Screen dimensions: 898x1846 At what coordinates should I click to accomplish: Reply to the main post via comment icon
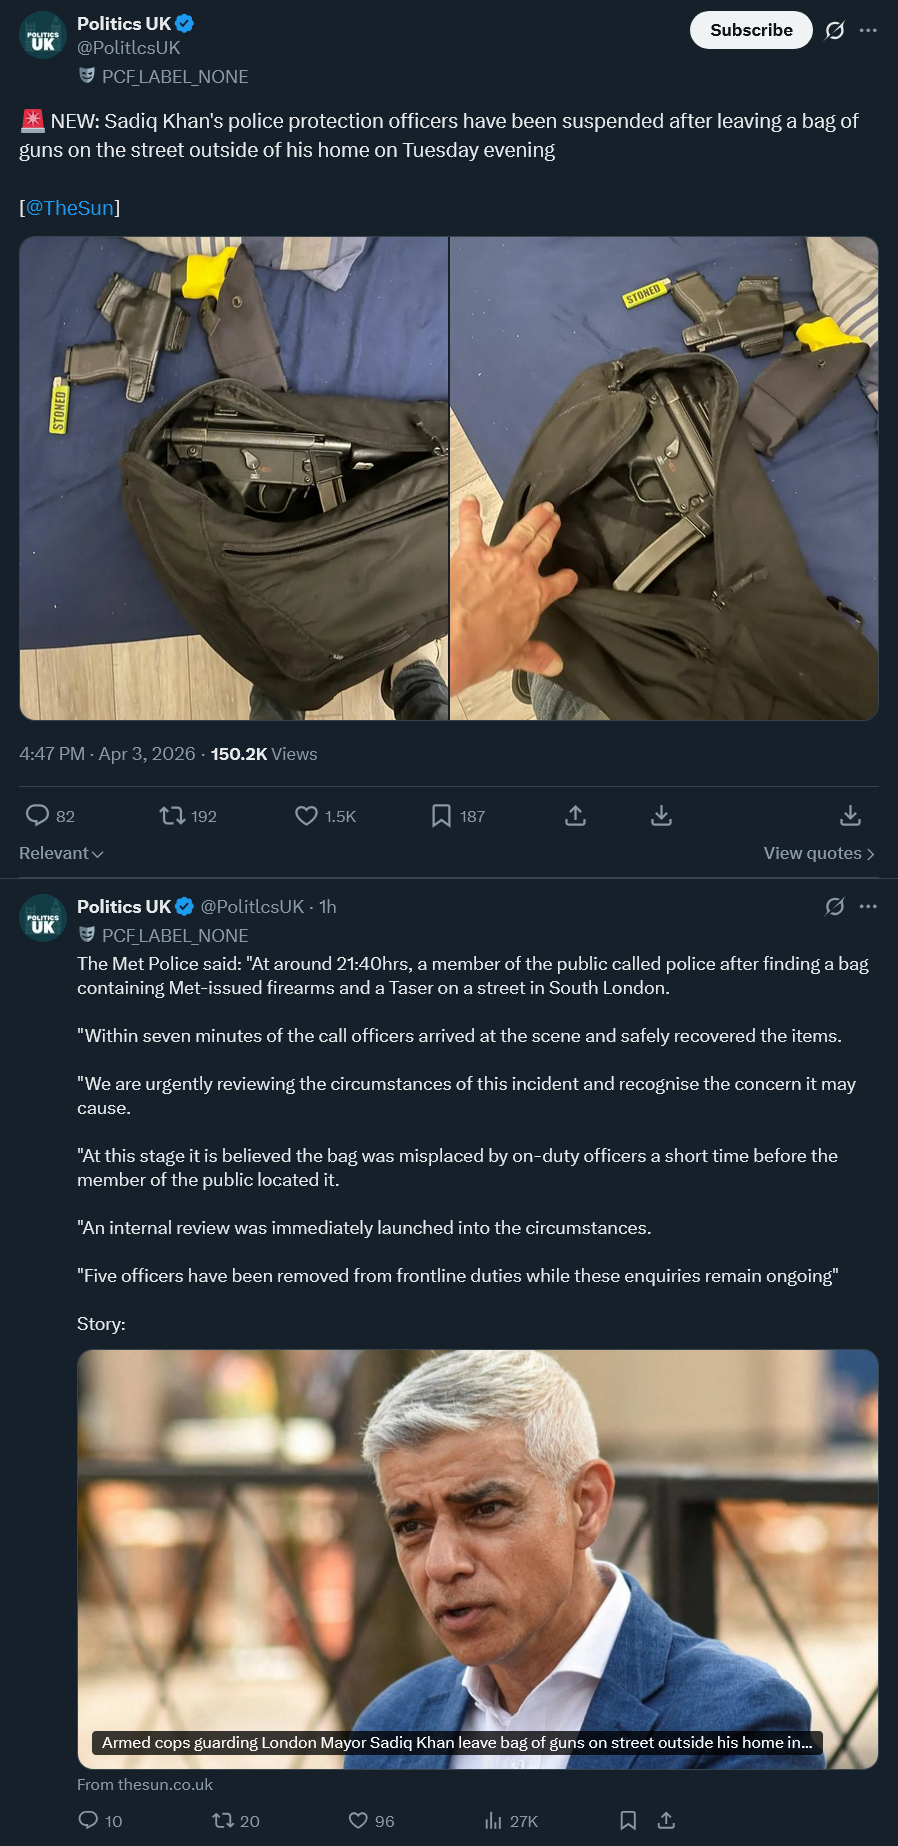pyautogui.click(x=37, y=816)
